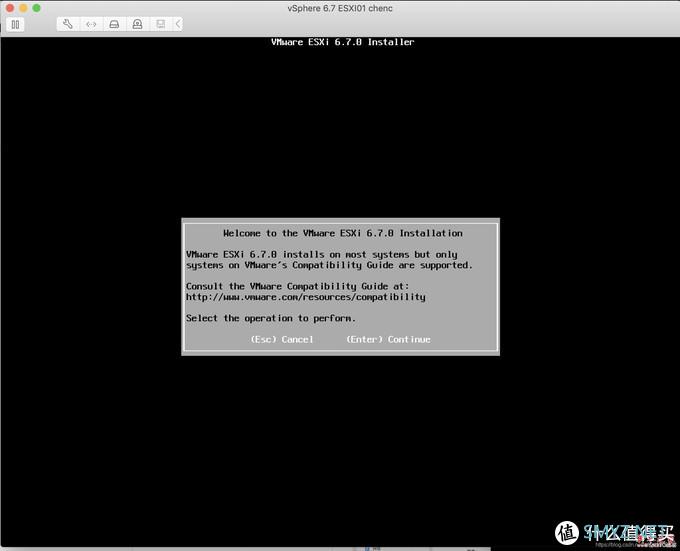This screenshot has width=680, height=551.
Task: Click the CD/DVD drive icon in toolbar
Action: point(137,24)
